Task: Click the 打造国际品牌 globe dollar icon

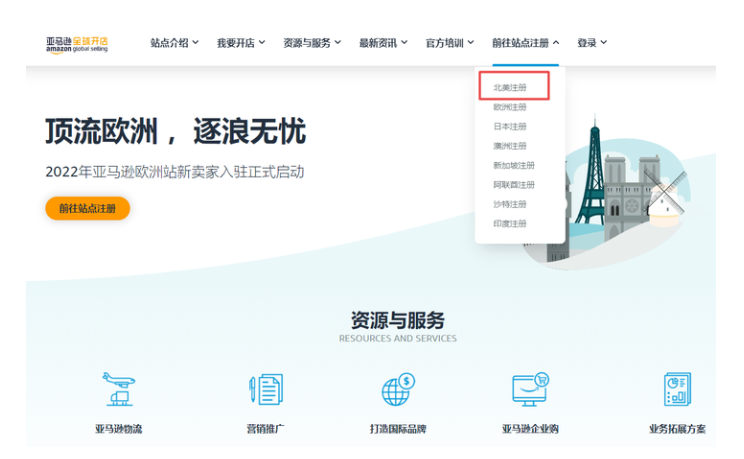Action: point(397,389)
